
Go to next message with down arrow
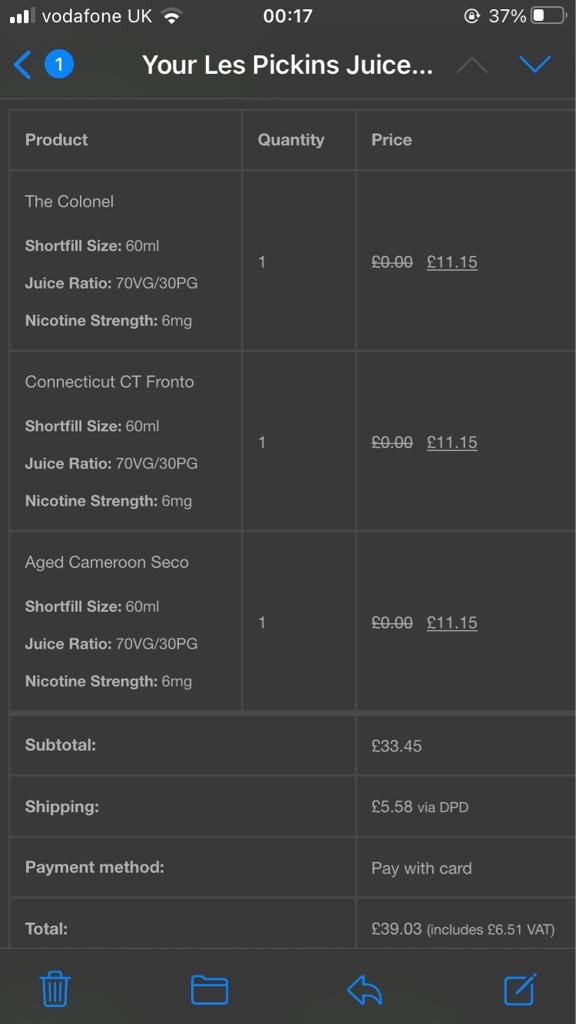point(535,64)
